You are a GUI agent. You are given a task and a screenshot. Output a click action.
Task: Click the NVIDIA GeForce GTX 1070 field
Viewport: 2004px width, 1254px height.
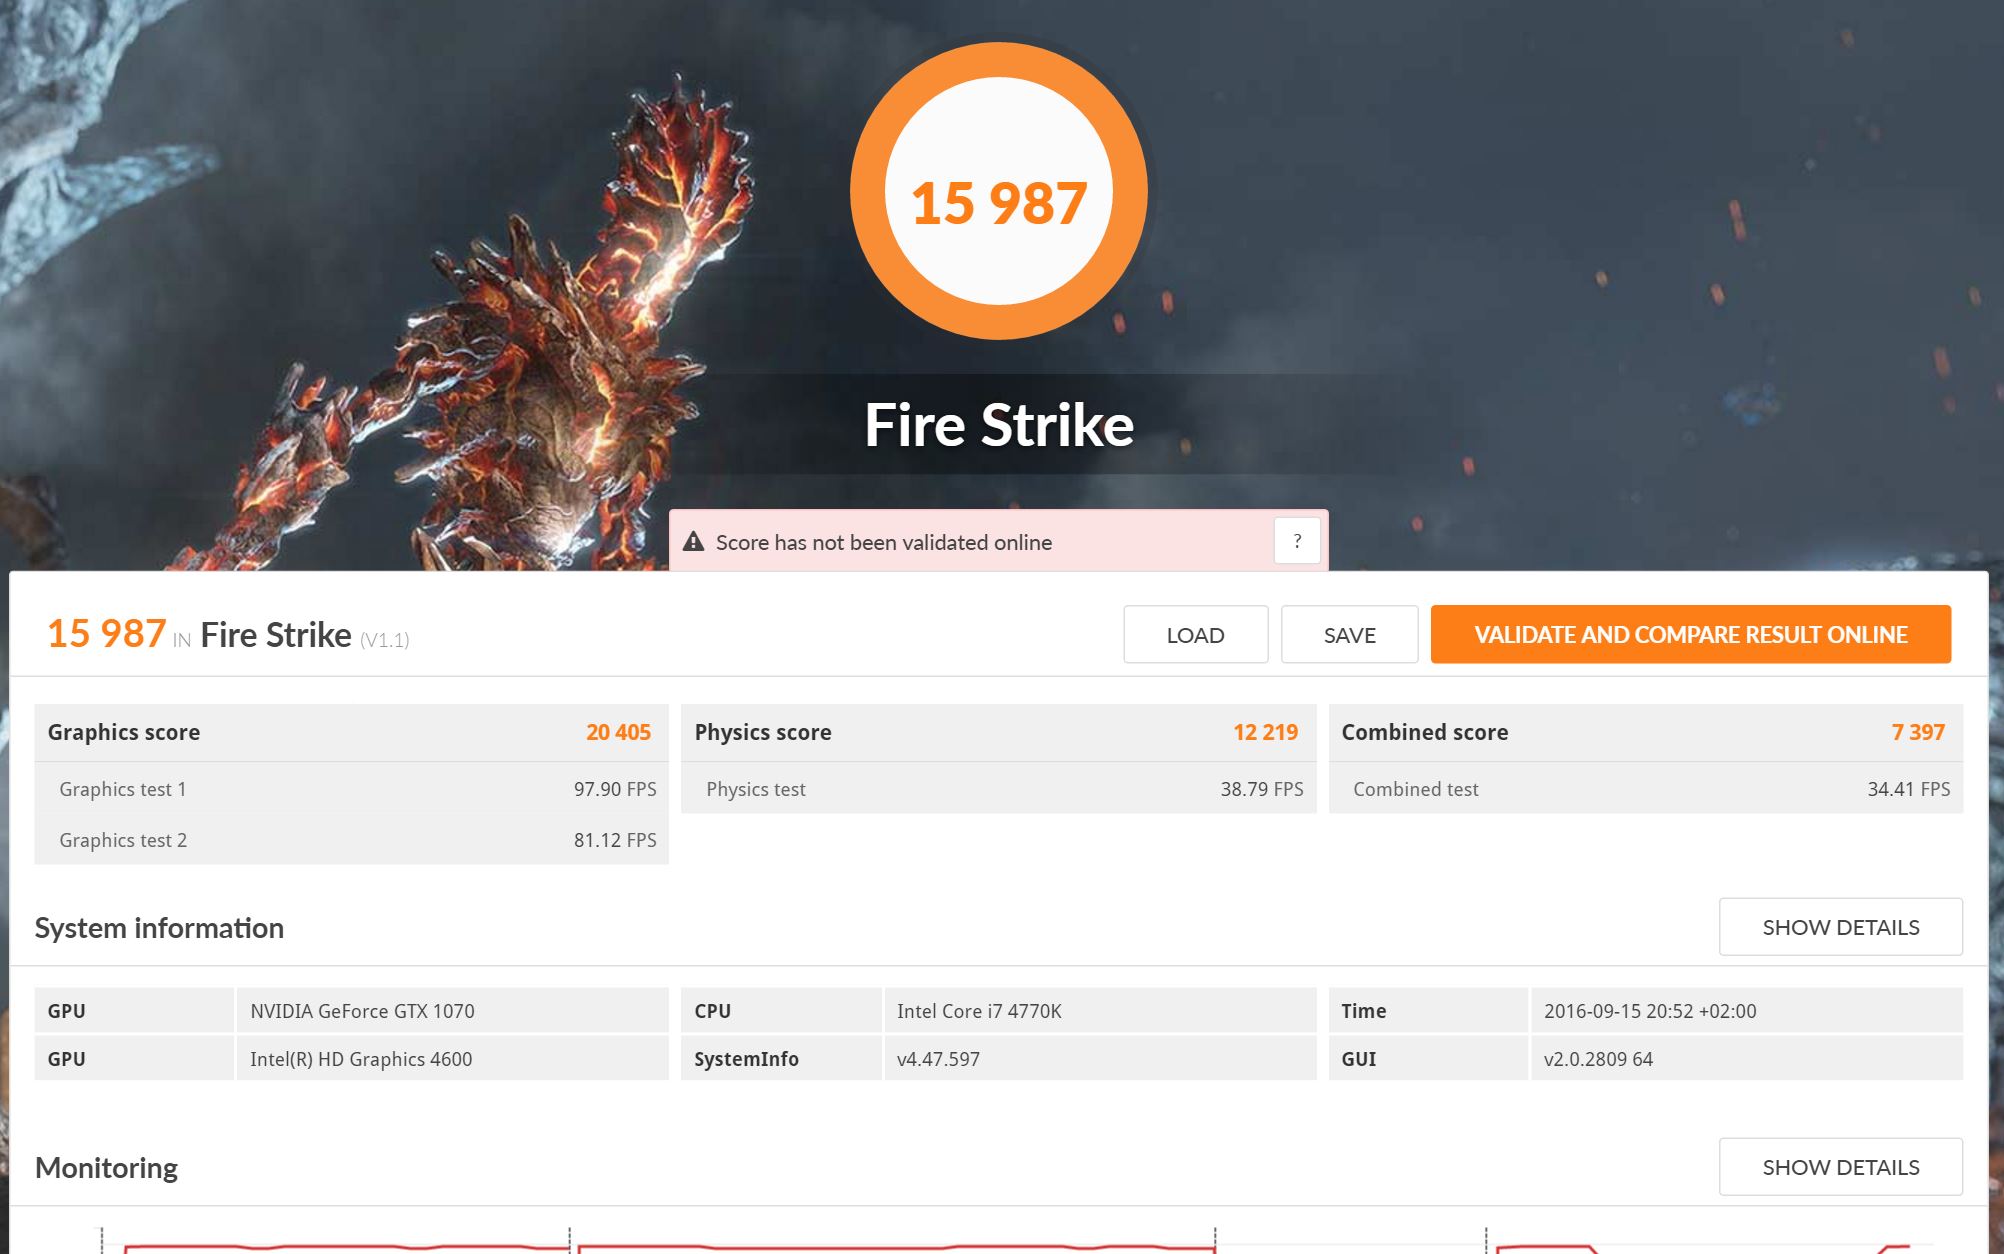(451, 1011)
